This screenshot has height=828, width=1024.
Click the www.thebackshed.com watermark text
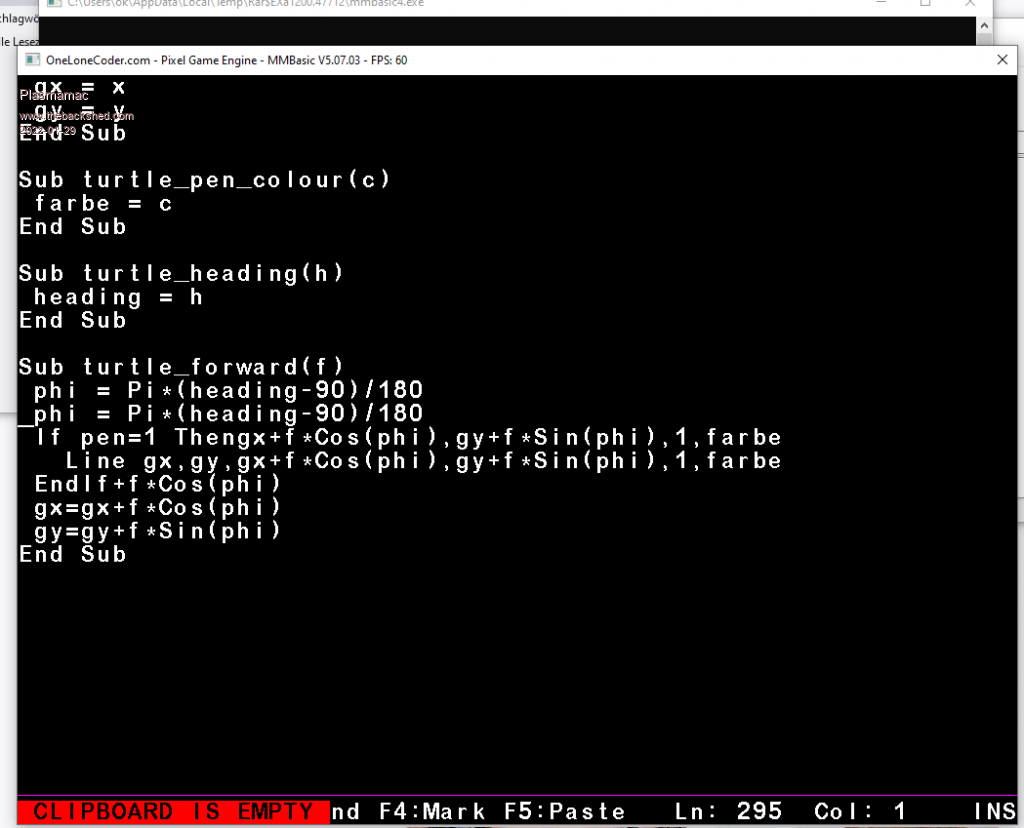(77, 116)
